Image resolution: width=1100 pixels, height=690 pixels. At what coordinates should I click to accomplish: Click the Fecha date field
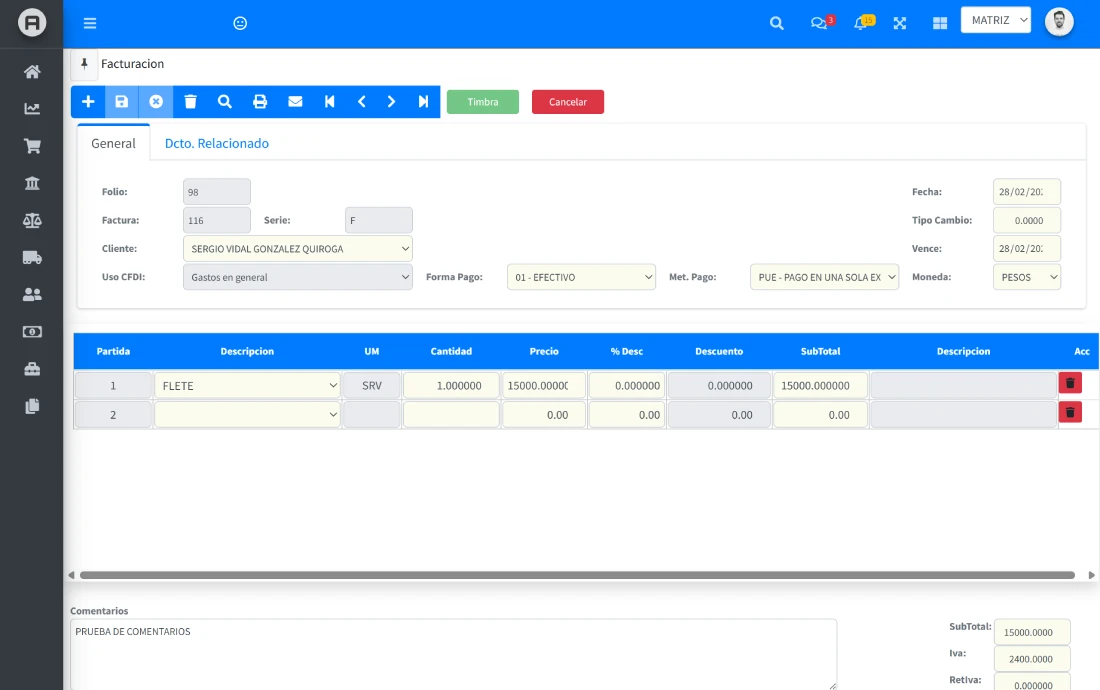[x=1027, y=192]
